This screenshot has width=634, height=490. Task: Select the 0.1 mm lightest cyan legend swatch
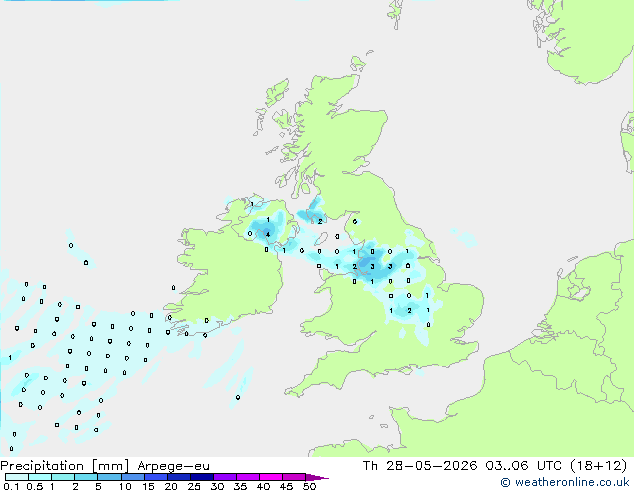(x=17, y=477)
